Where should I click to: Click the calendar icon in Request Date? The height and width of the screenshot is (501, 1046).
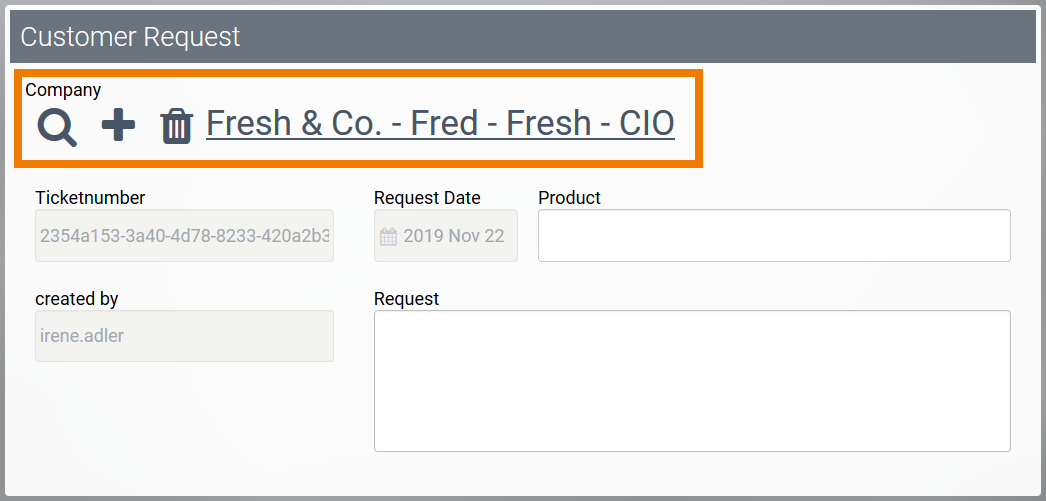pyautogui.click(x=388, y=237)
